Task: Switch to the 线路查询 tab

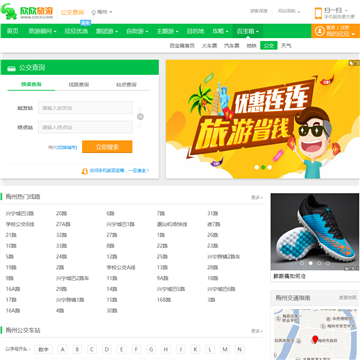Action: [79, 85]
